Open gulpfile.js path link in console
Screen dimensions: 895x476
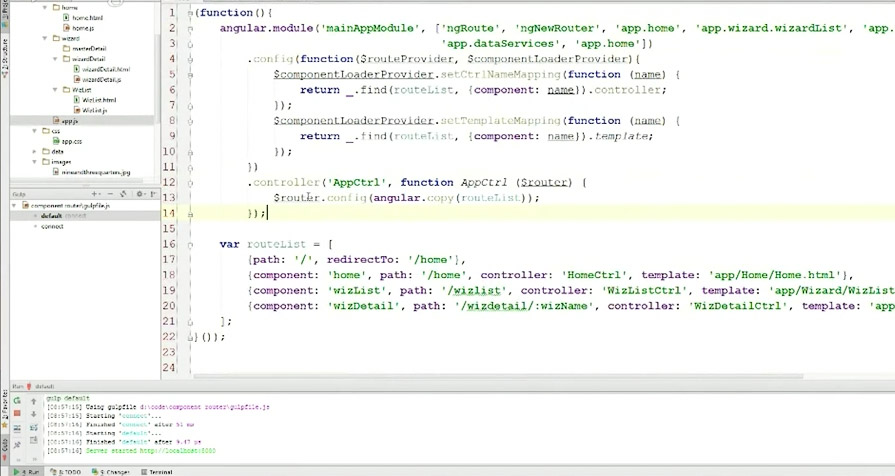tap(205, 408)
